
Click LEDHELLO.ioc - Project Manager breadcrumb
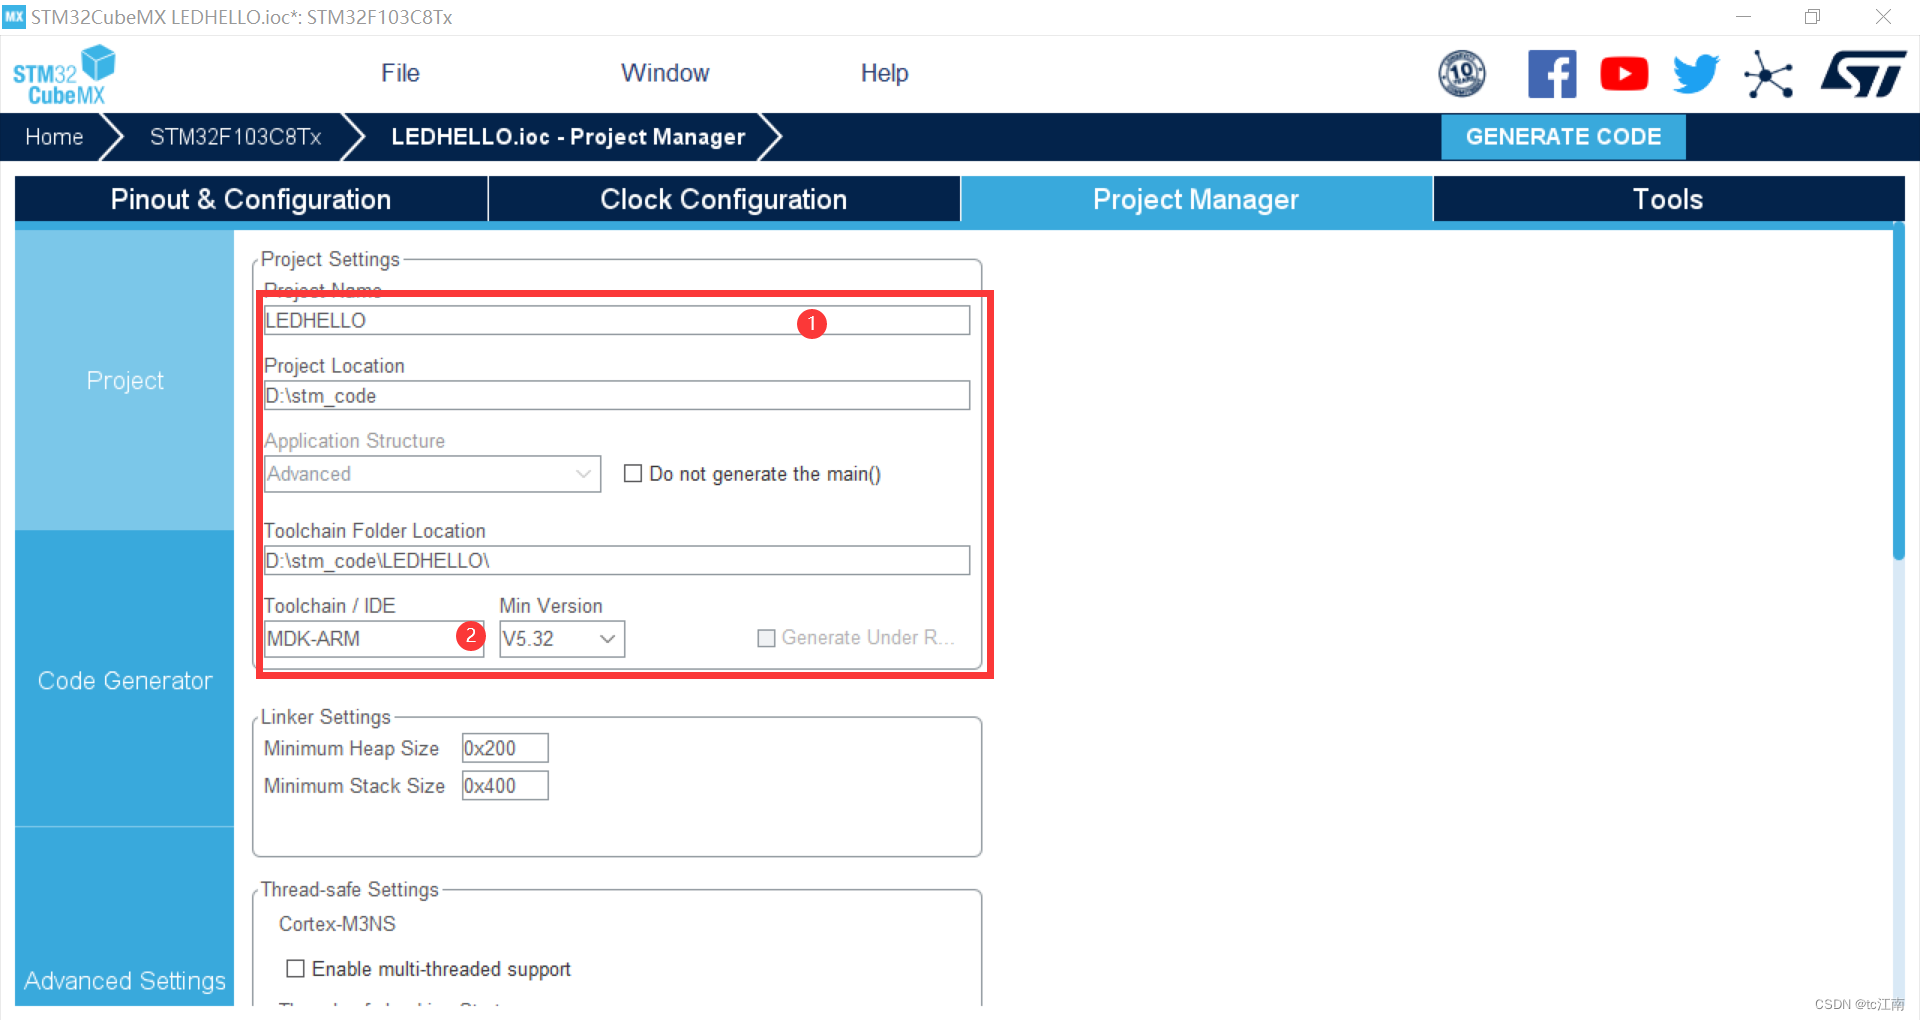click(x=568, y=137)
